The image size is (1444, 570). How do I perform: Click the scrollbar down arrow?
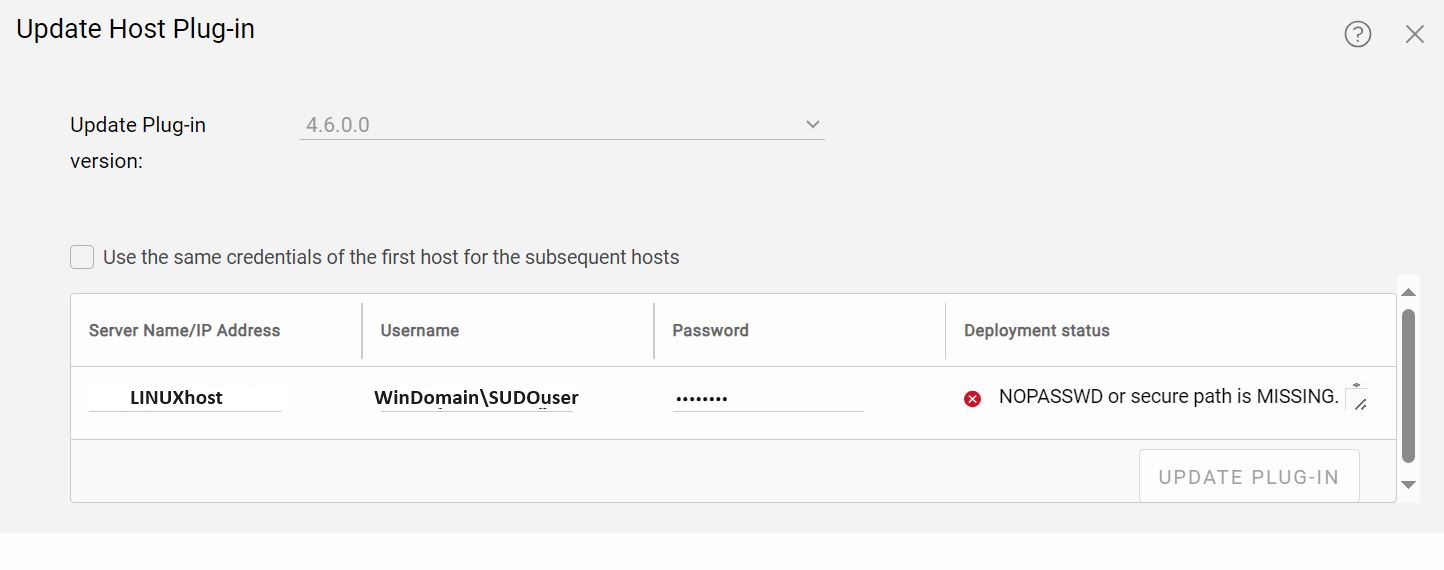1408,485
